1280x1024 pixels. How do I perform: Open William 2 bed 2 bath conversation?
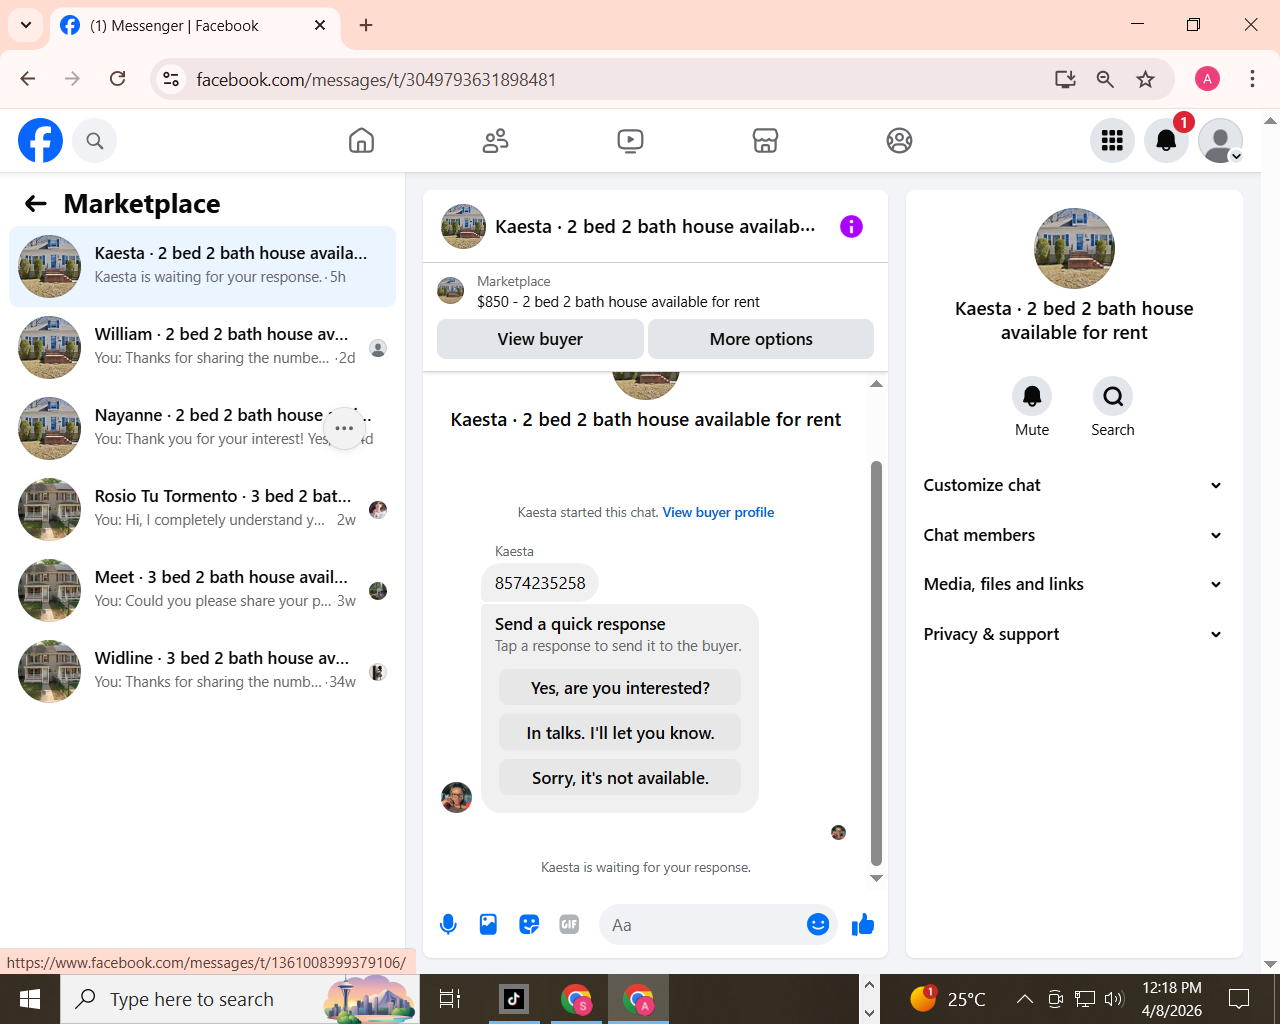coord(203,347)
